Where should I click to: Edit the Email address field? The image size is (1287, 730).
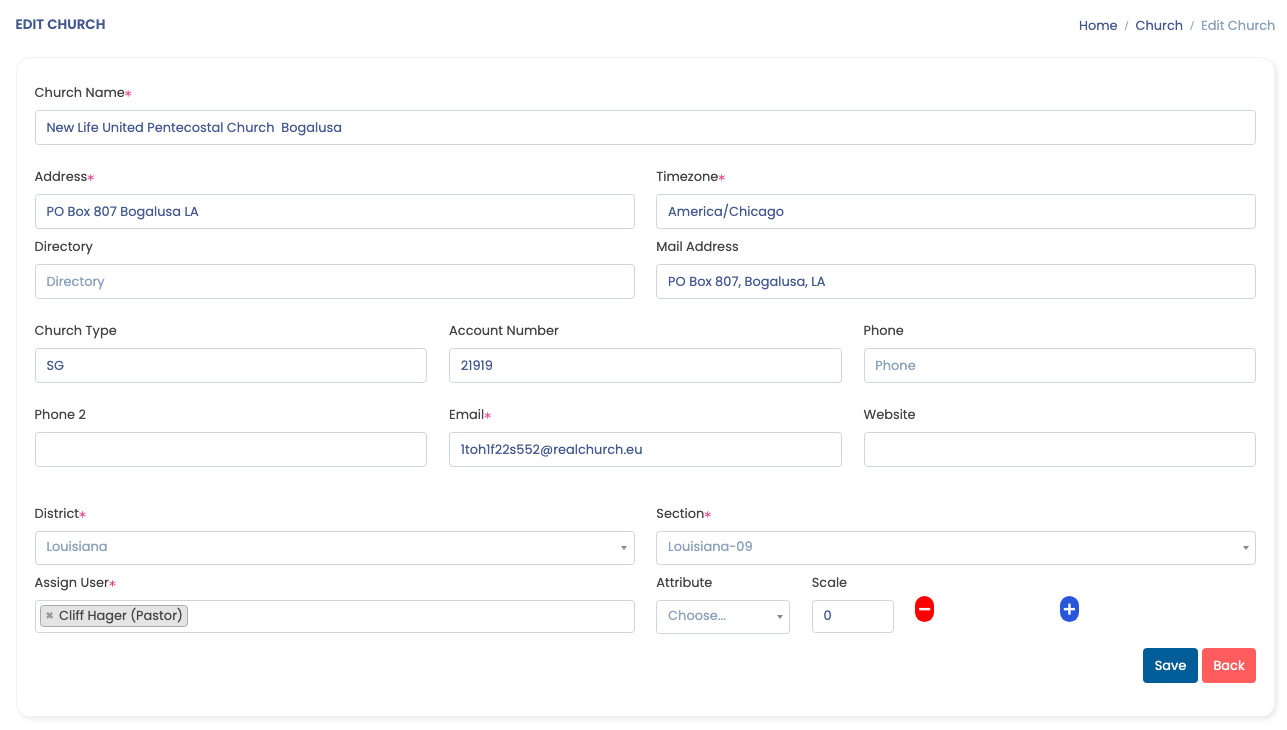(x=645, y=450)
